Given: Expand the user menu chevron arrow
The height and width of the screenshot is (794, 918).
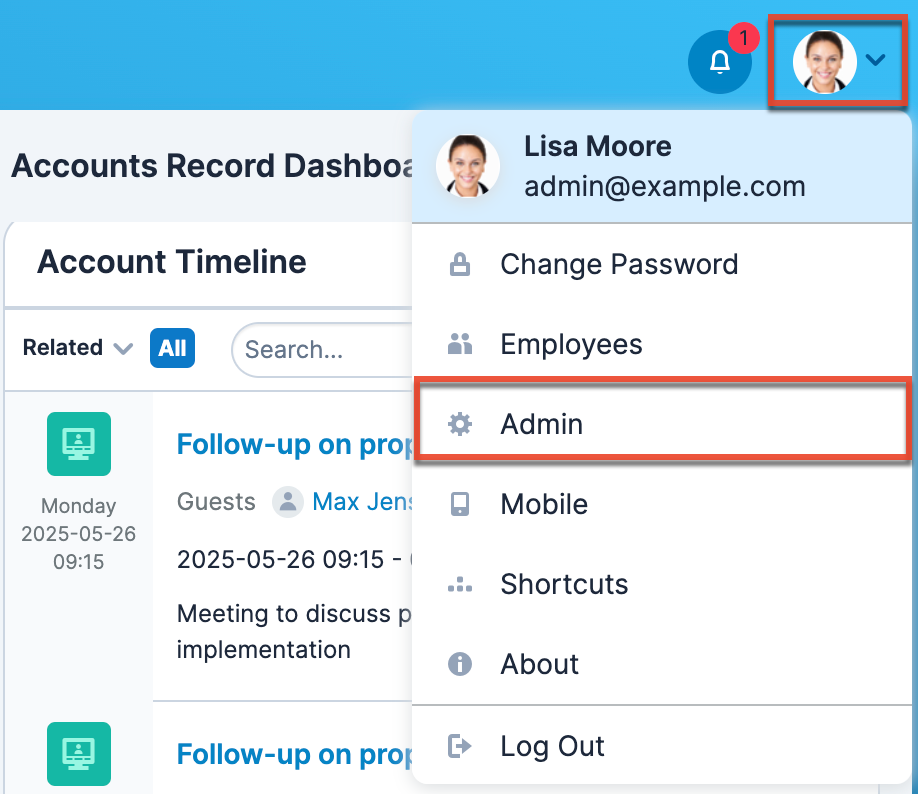Looking at the screenshot, I should [876, 61].
